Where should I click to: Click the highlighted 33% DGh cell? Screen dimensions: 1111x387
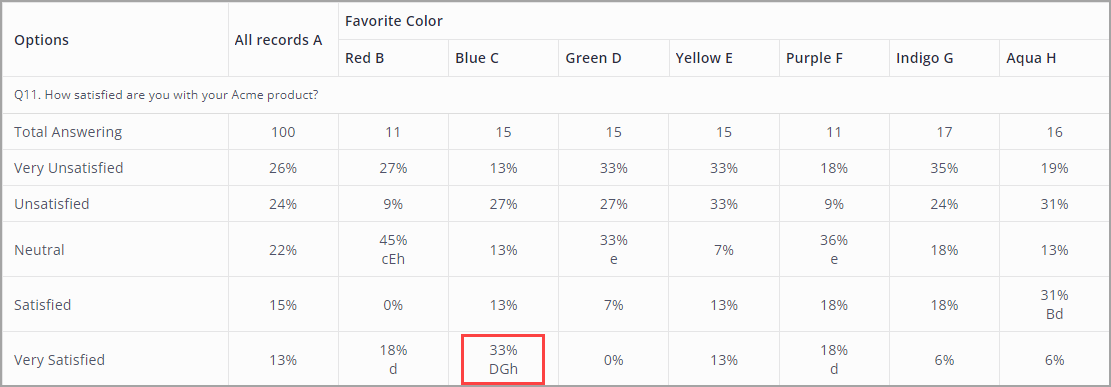pos(503,360)
